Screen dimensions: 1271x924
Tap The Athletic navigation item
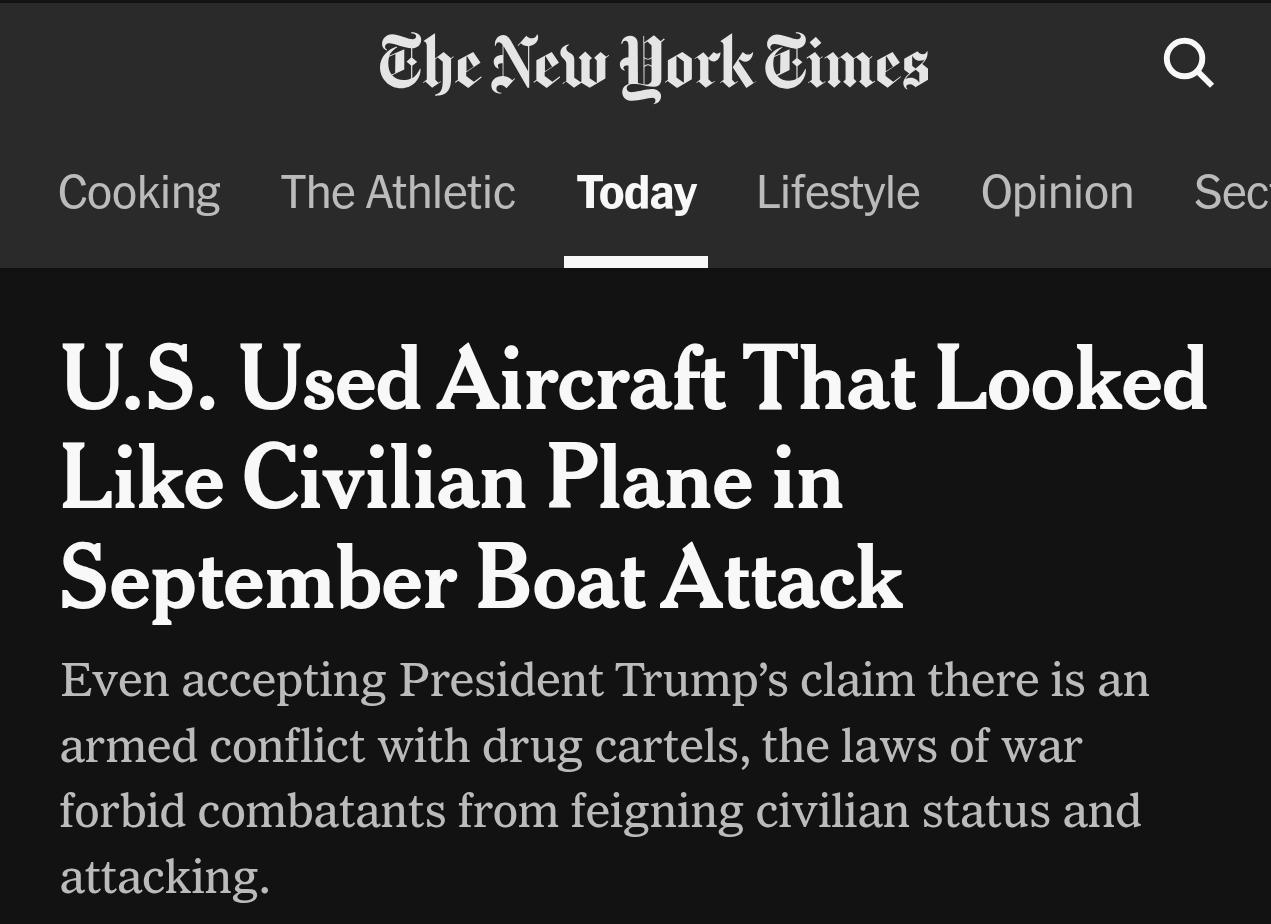pos(398,192)
